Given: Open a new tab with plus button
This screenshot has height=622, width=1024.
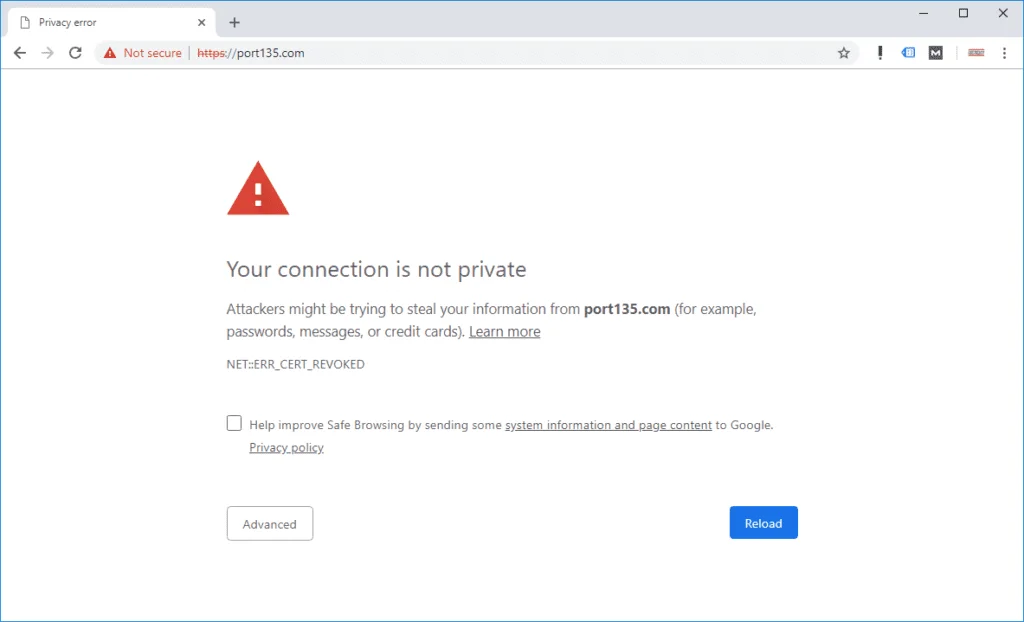Looking at the screenshot, I should tap(235, 22).
